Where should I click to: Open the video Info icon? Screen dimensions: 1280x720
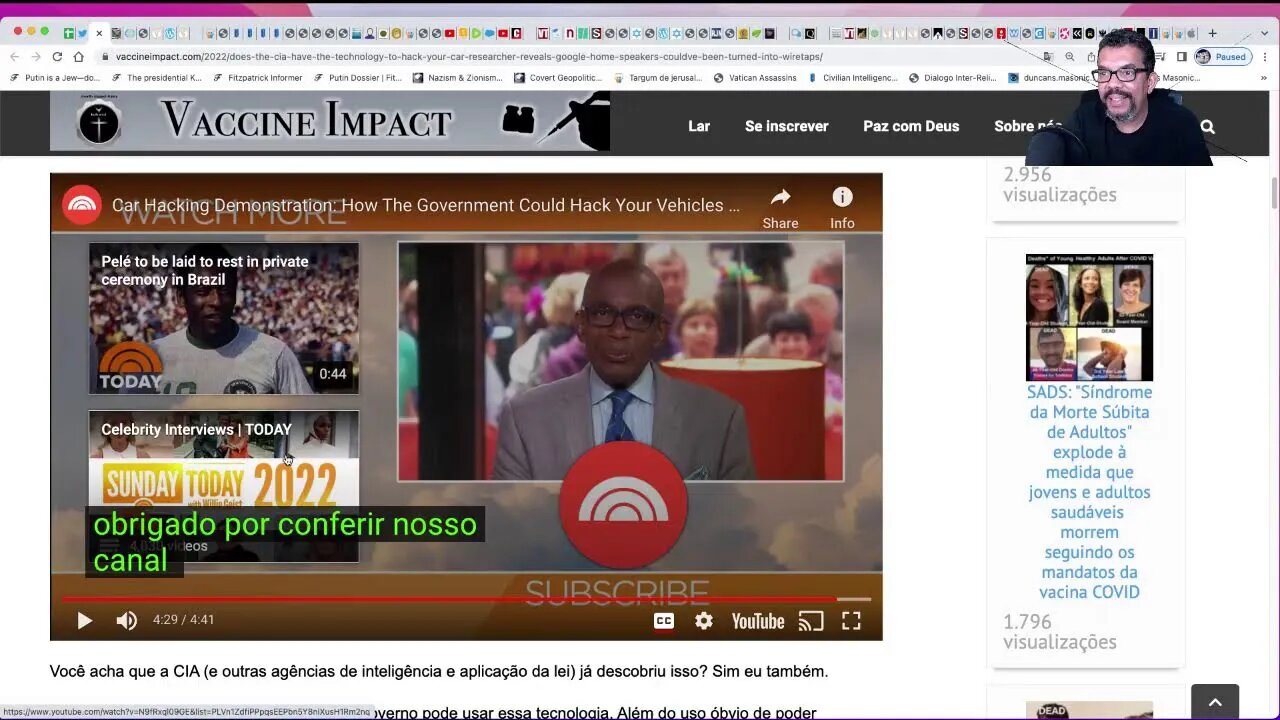tap(842, 207)
